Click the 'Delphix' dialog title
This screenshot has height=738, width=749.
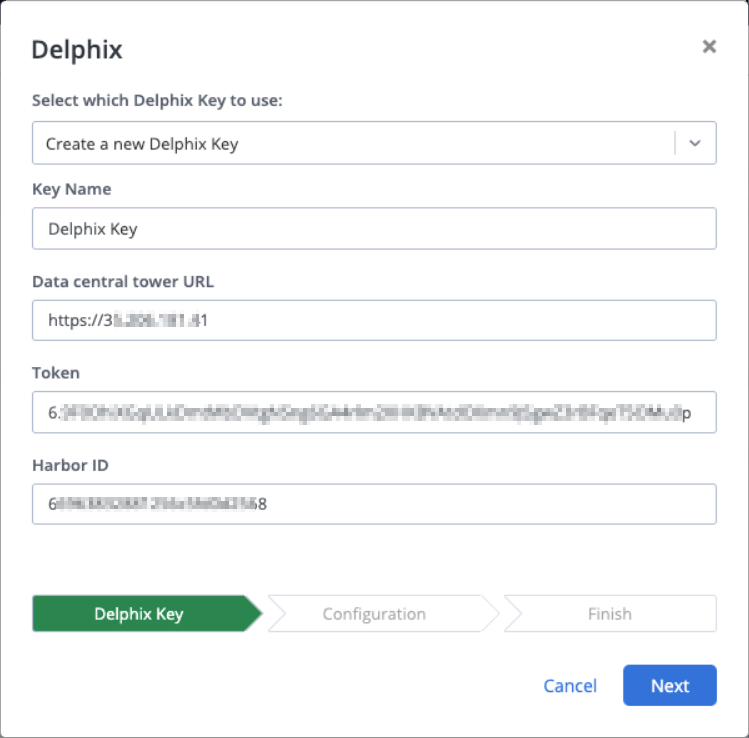77,49
